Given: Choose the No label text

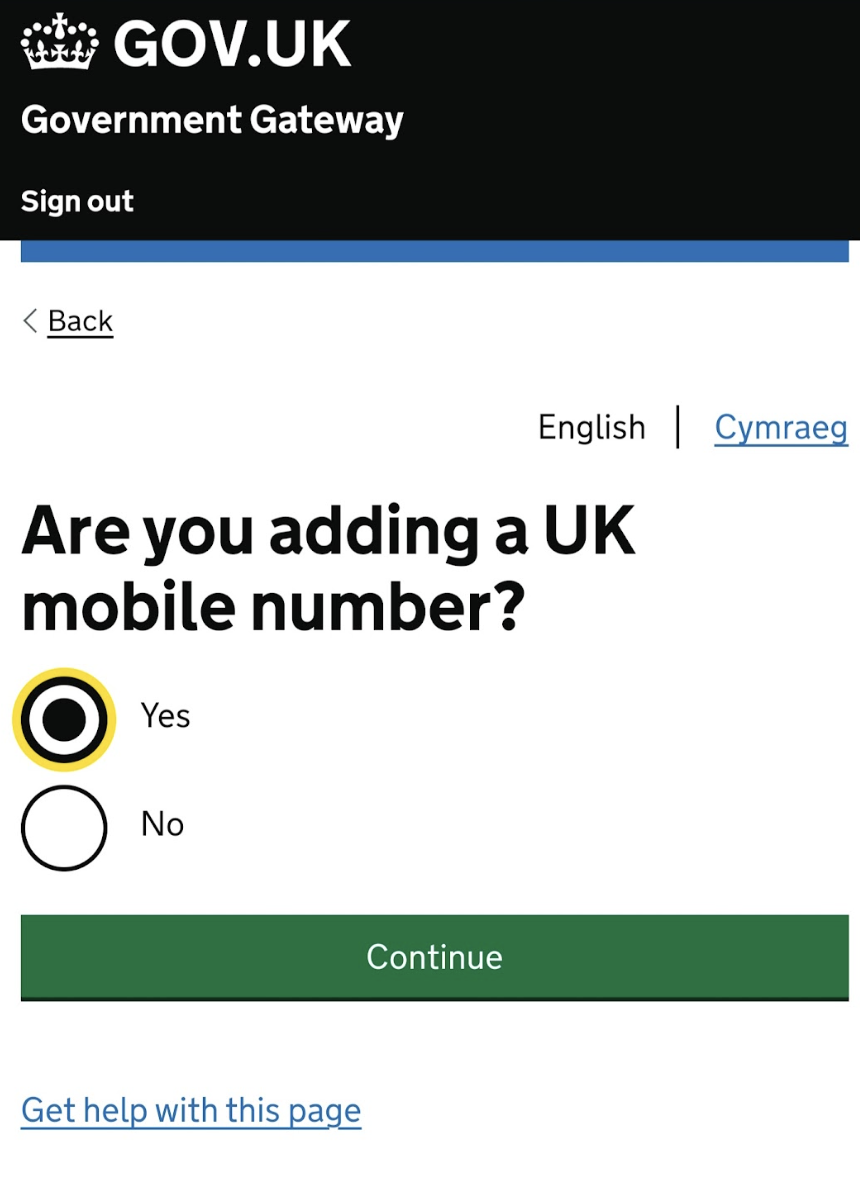Looking at the screenshot, I should tap(163, 824).
